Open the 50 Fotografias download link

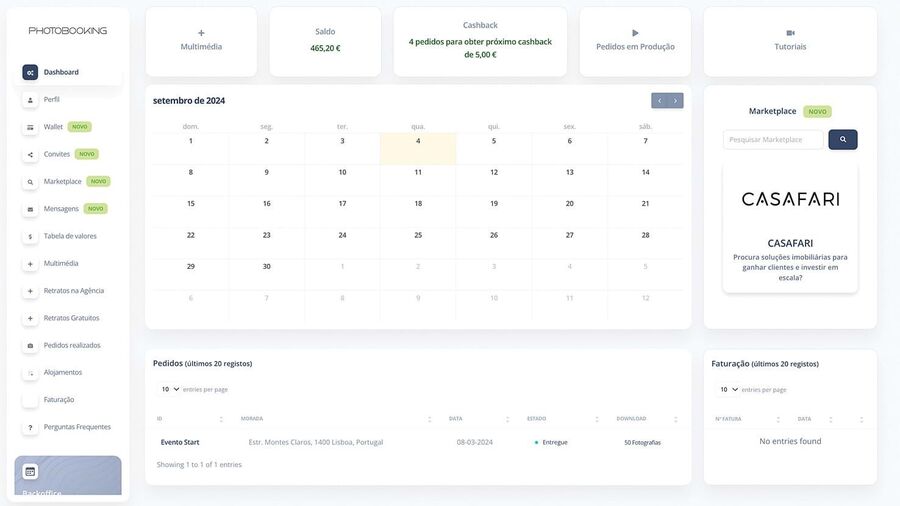642,442
